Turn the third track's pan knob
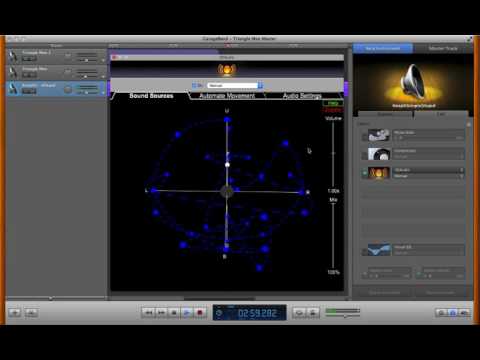Screen dimensions: 480x360 click(68, 89)
